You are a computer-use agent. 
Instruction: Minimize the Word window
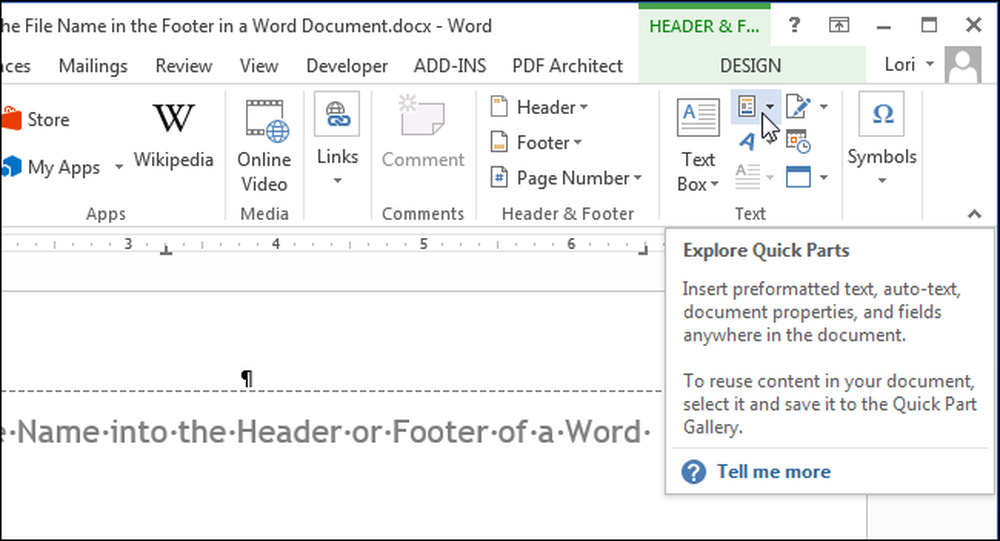883,26
